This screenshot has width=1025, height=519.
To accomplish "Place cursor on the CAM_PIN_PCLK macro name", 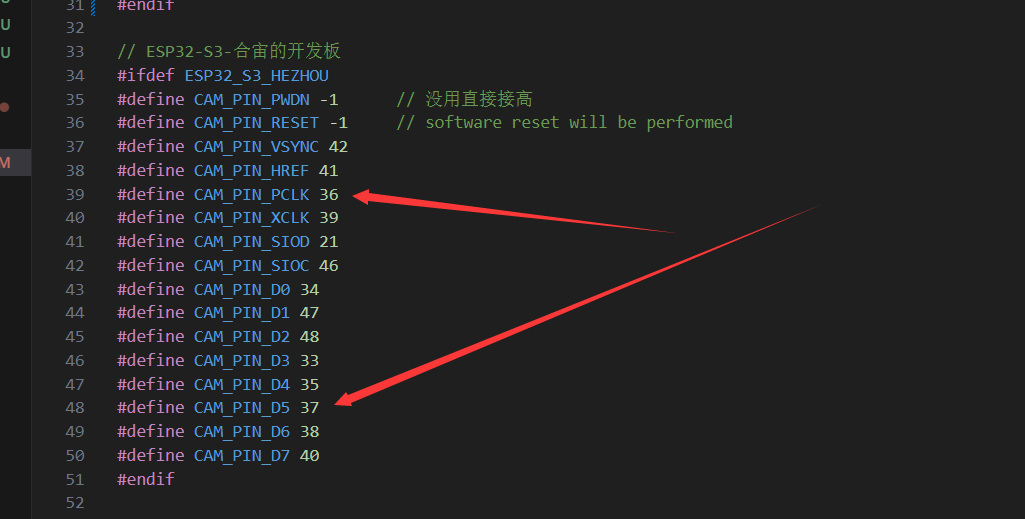I will tap(251, 194).
